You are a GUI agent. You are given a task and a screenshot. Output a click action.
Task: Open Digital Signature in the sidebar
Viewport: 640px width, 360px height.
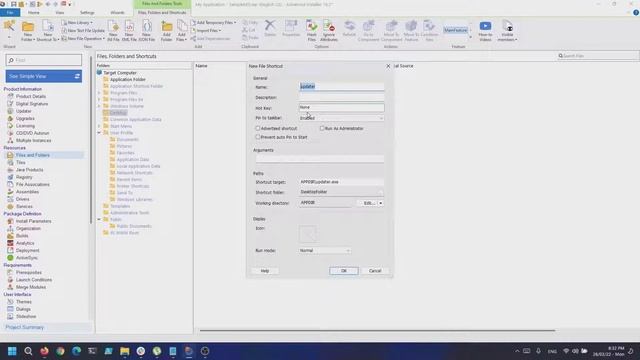point(32,104)
